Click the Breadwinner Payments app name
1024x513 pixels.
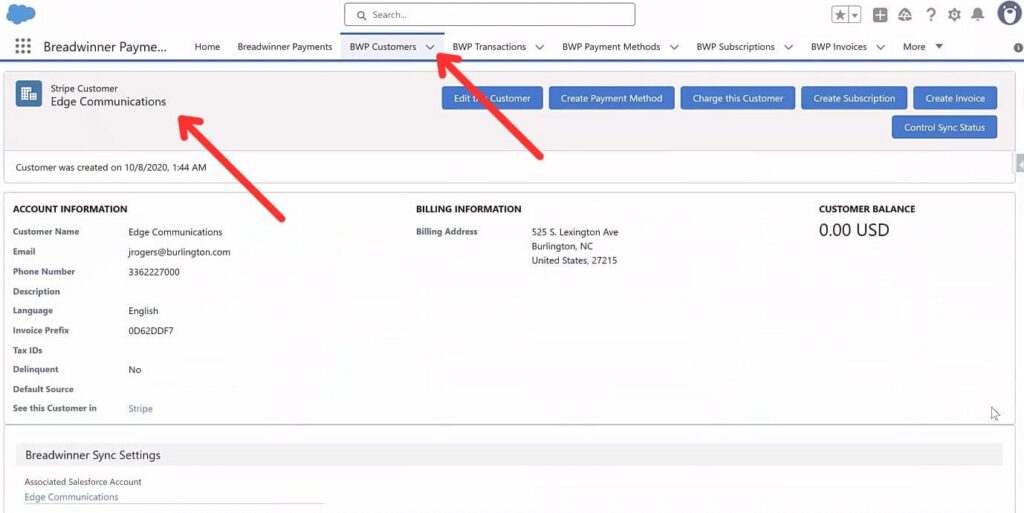click(x=105, y=47)
